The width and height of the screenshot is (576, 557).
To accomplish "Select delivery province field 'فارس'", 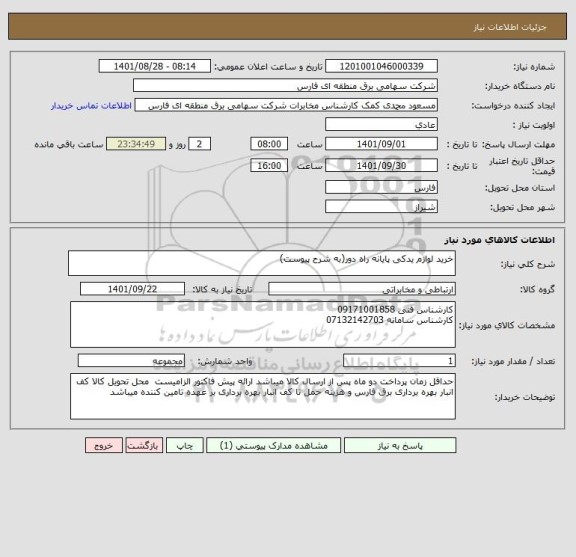I will [x=381, y=188].
